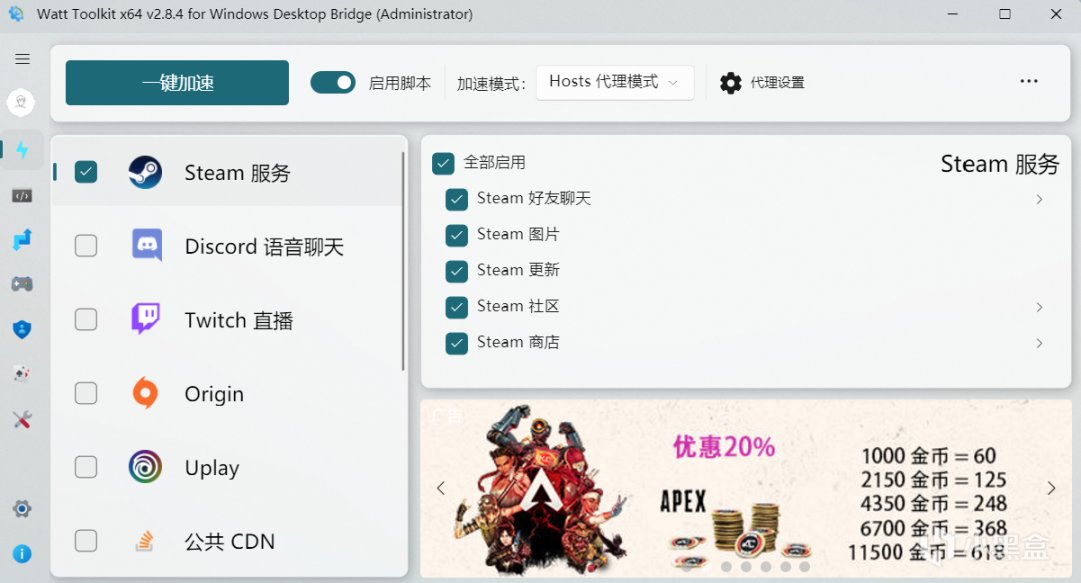Open 代理设置 gear settings
The width and height of the screenshot is (1081, 583).
pyautogui.click(x=731, y=83)
